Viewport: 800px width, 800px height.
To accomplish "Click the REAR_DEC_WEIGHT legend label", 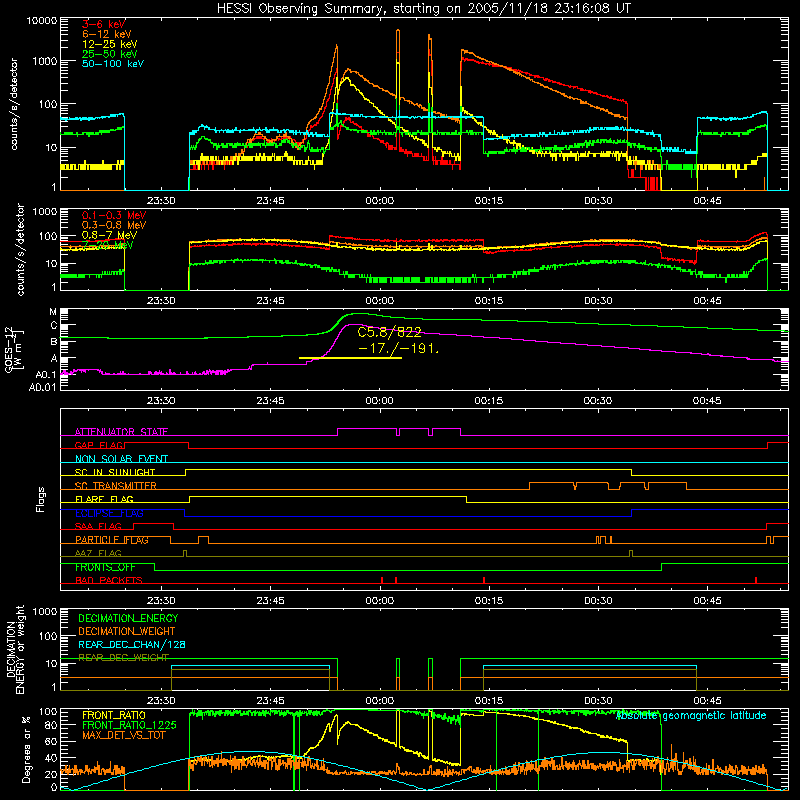I will (x=123, y=658).
